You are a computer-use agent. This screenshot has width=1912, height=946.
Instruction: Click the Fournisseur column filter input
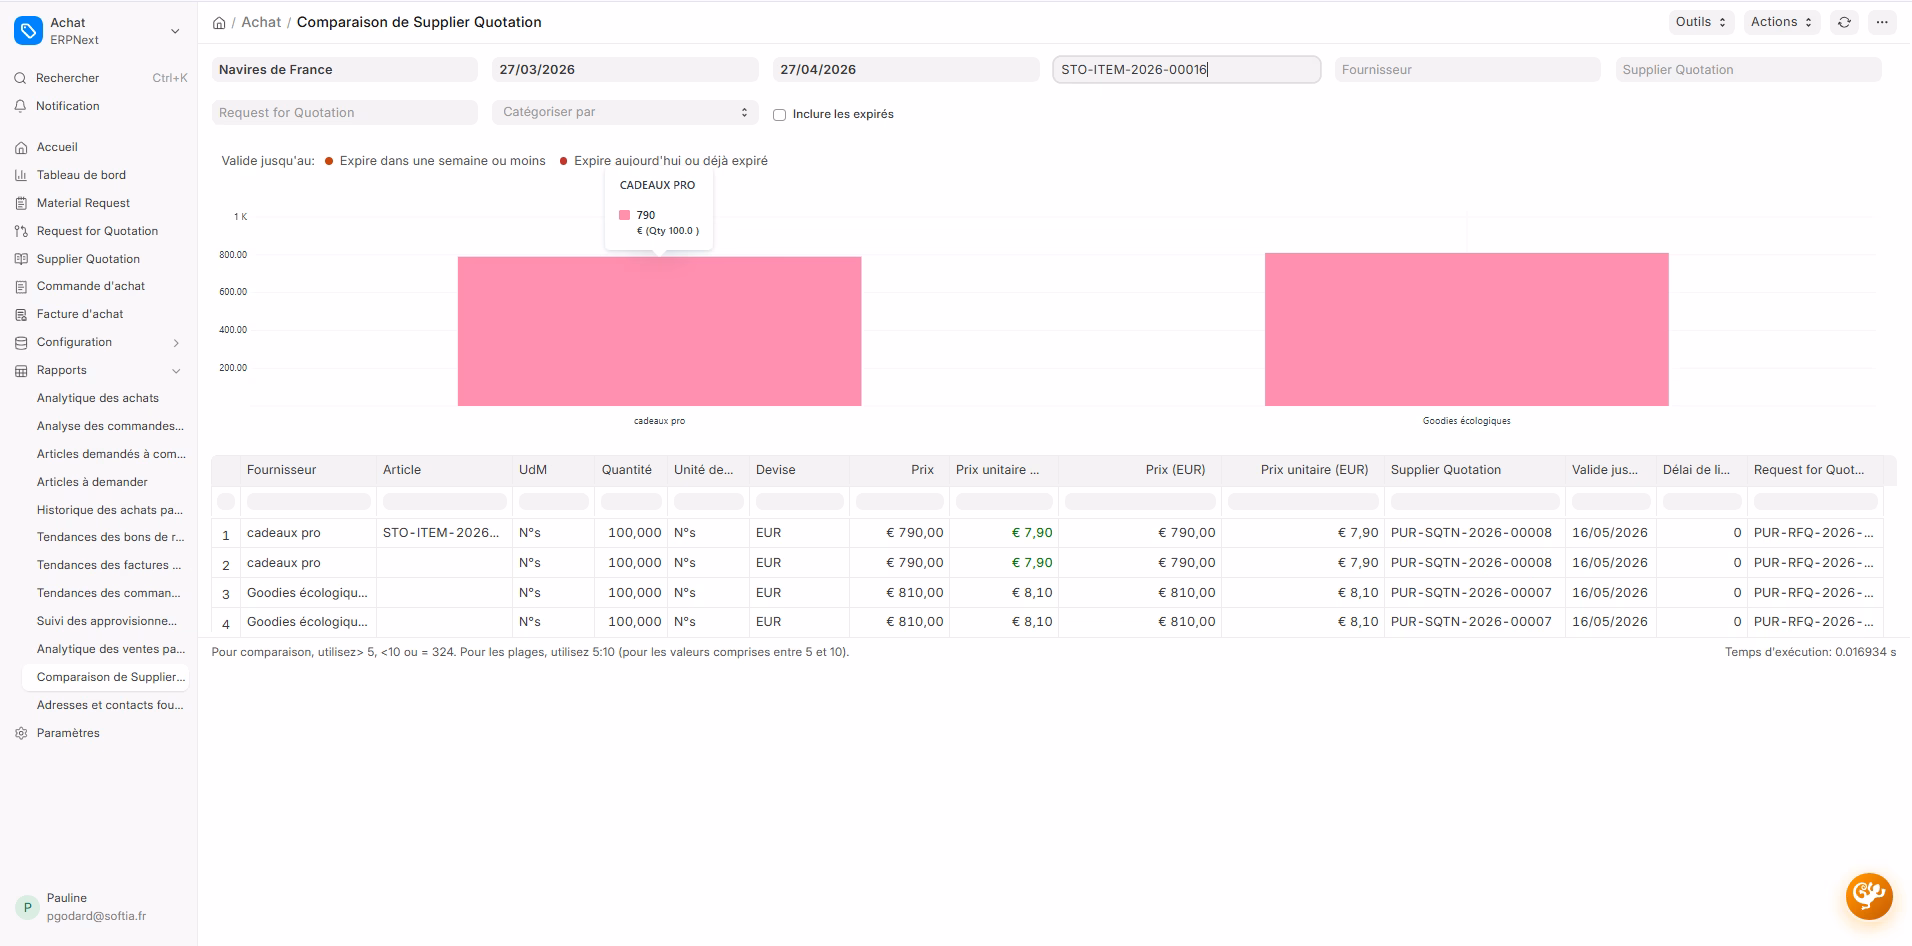pyautogui.click(x=308, y=501)
